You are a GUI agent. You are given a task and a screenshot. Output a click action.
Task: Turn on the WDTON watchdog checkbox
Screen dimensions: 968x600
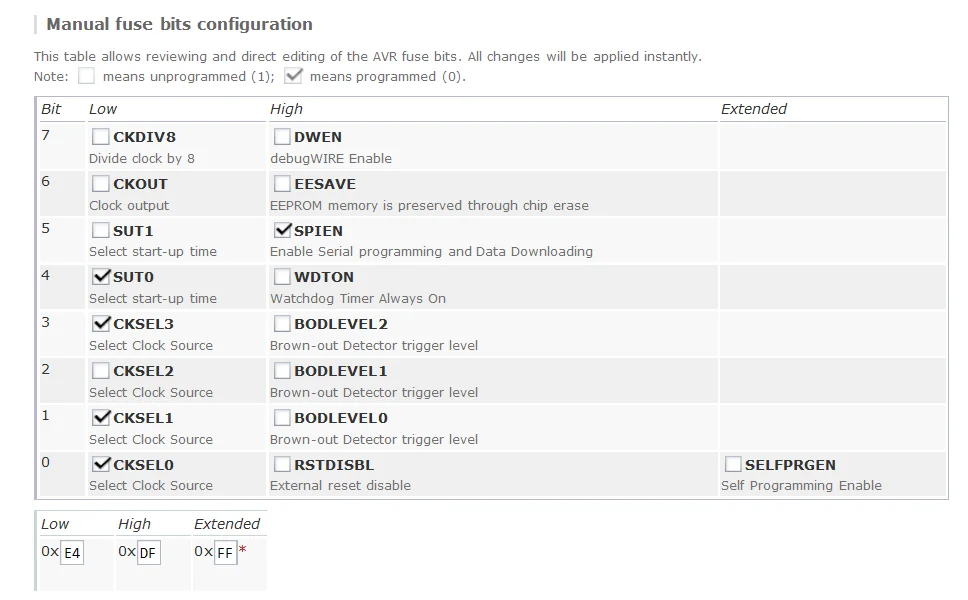click(x=282, y=277)
